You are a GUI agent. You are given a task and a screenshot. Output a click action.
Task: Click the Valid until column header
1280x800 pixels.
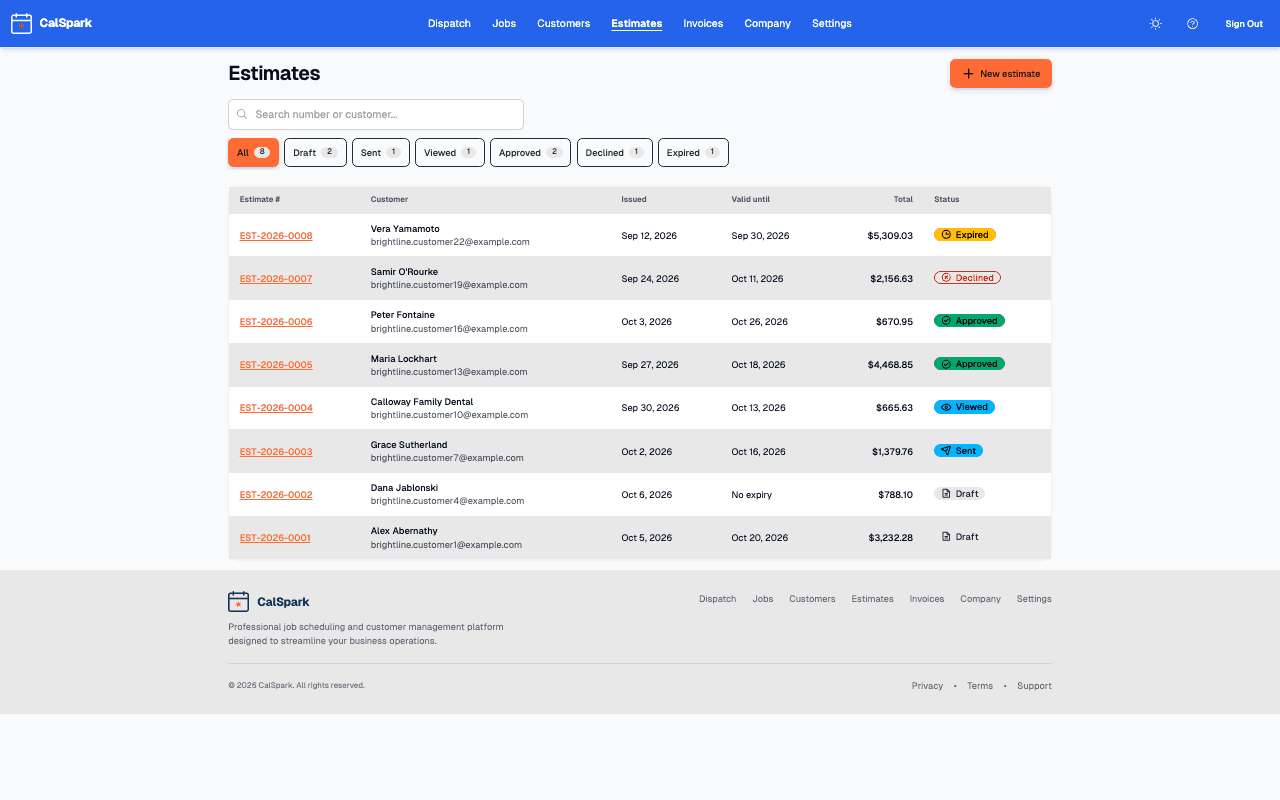751,199
